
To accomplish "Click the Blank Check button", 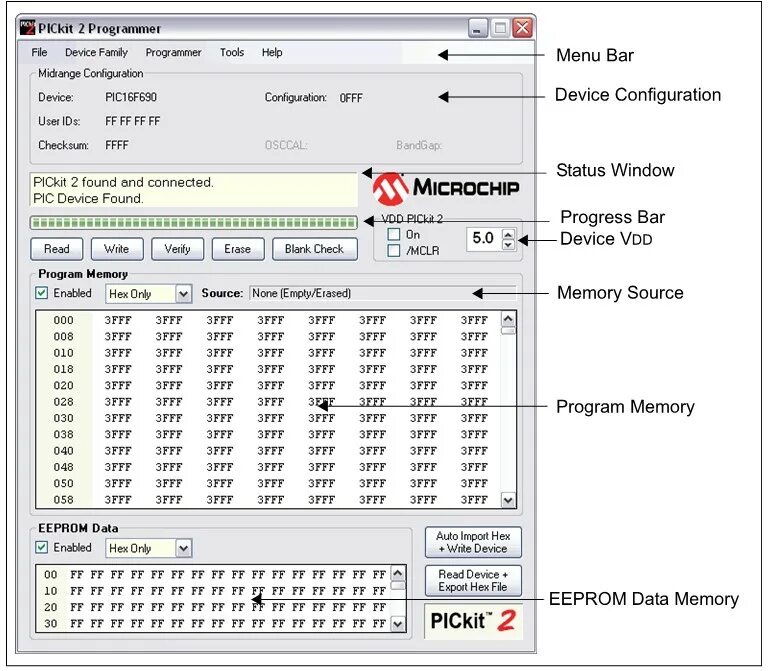I will pyautogui.click(x=314, y=249).
